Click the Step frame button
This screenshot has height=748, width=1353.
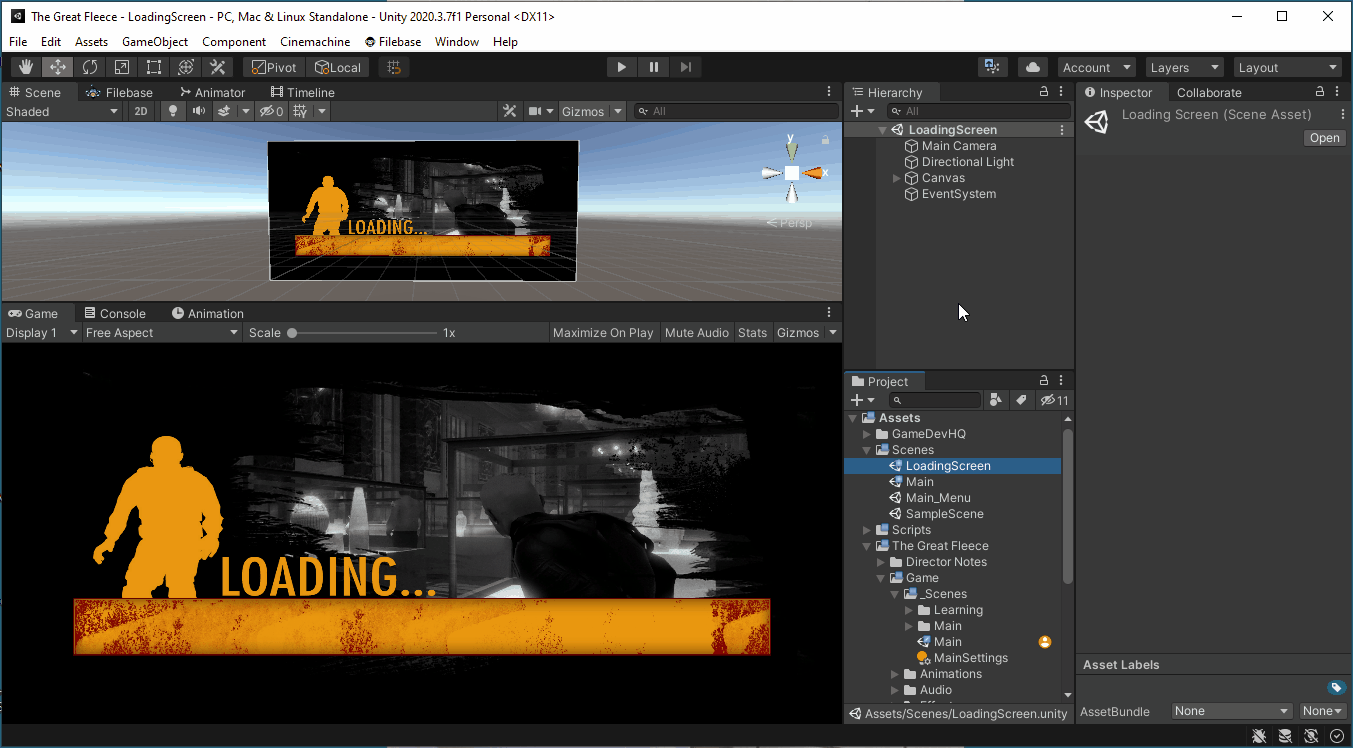pos(686,67)
